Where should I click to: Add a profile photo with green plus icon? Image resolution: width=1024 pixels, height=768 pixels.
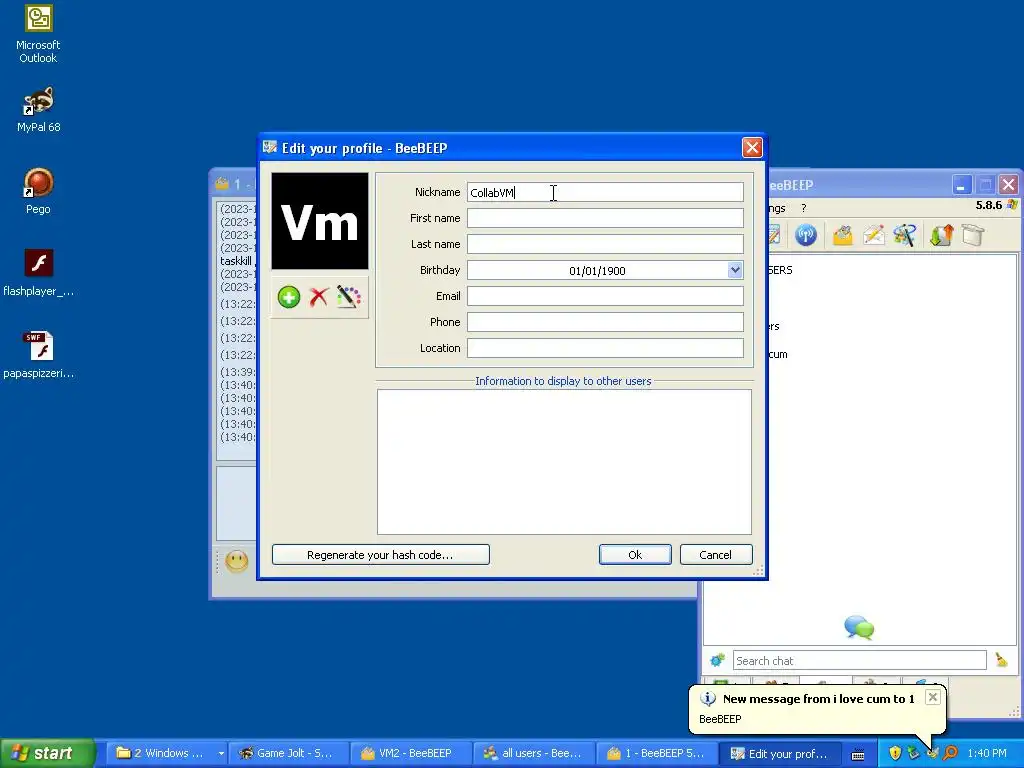[289, 297]
